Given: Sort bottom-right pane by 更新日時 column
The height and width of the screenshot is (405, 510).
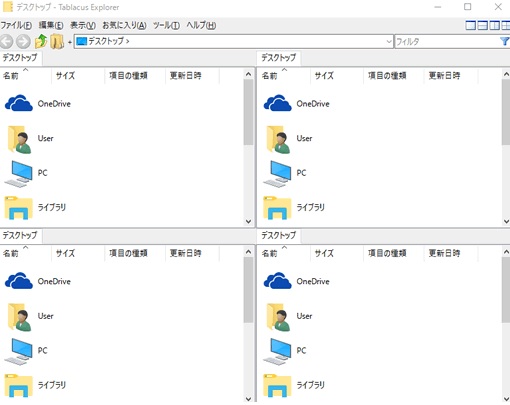Looking at the screenshot, I should (444, 253).
